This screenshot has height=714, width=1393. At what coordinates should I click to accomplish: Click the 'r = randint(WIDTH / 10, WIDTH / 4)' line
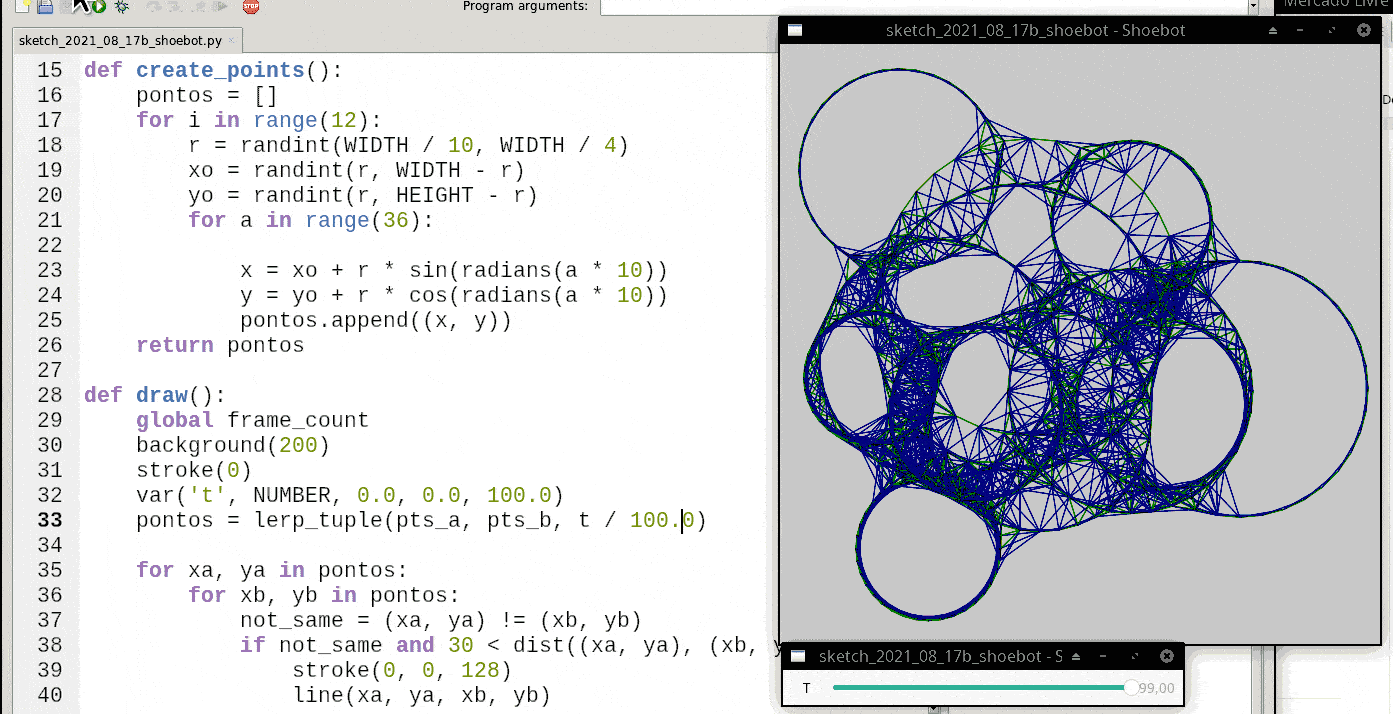point(408,145)
